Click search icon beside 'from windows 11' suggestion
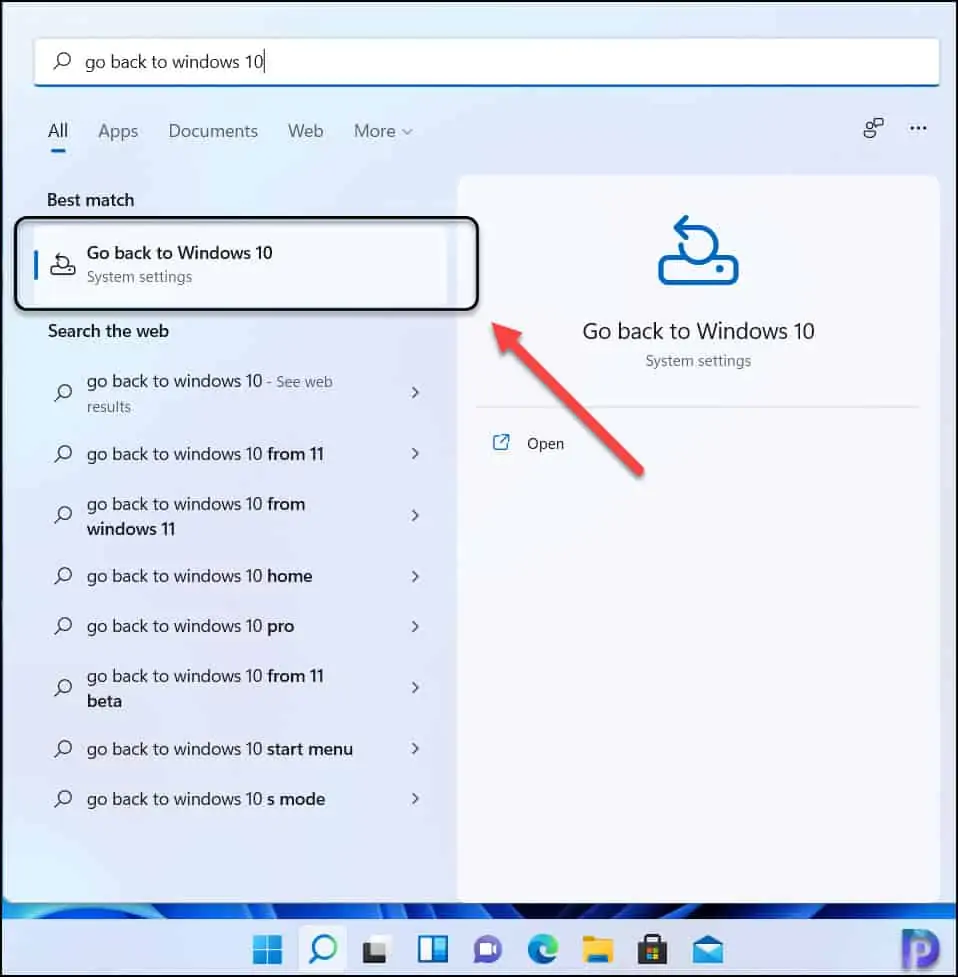The height and width of the screenshot is (977, 958). pos(63,515)
